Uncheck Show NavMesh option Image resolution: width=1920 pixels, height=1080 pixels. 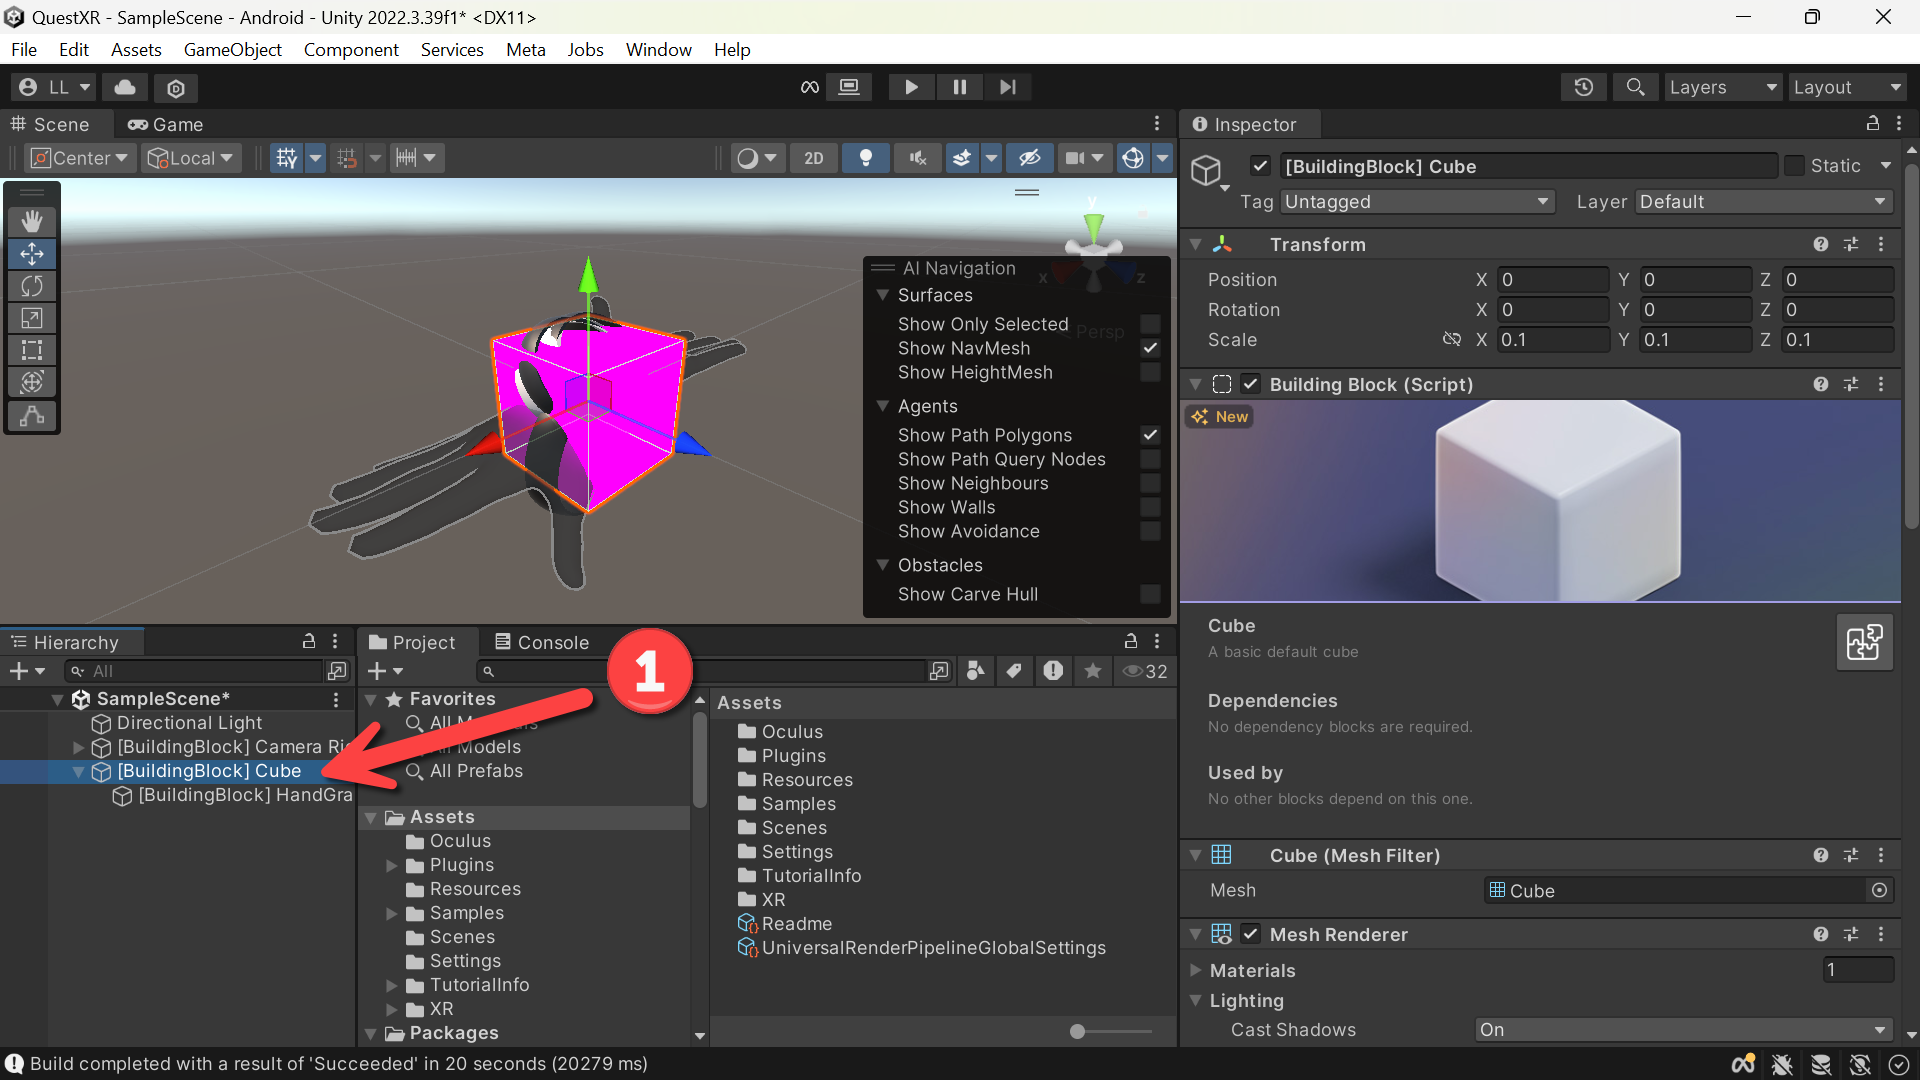click(x=1150, y=348)
